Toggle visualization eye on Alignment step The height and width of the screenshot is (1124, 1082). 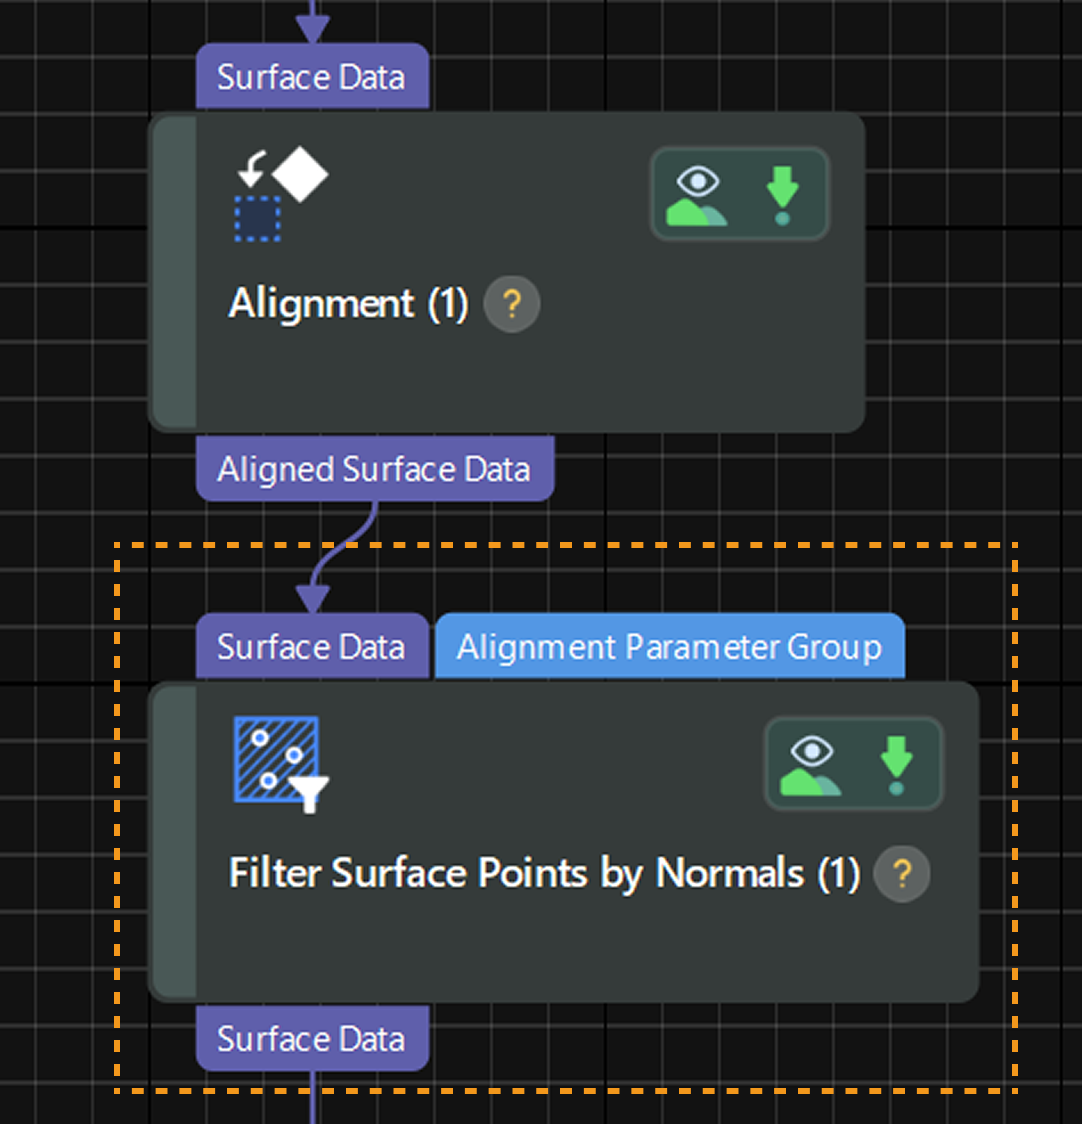697,195
